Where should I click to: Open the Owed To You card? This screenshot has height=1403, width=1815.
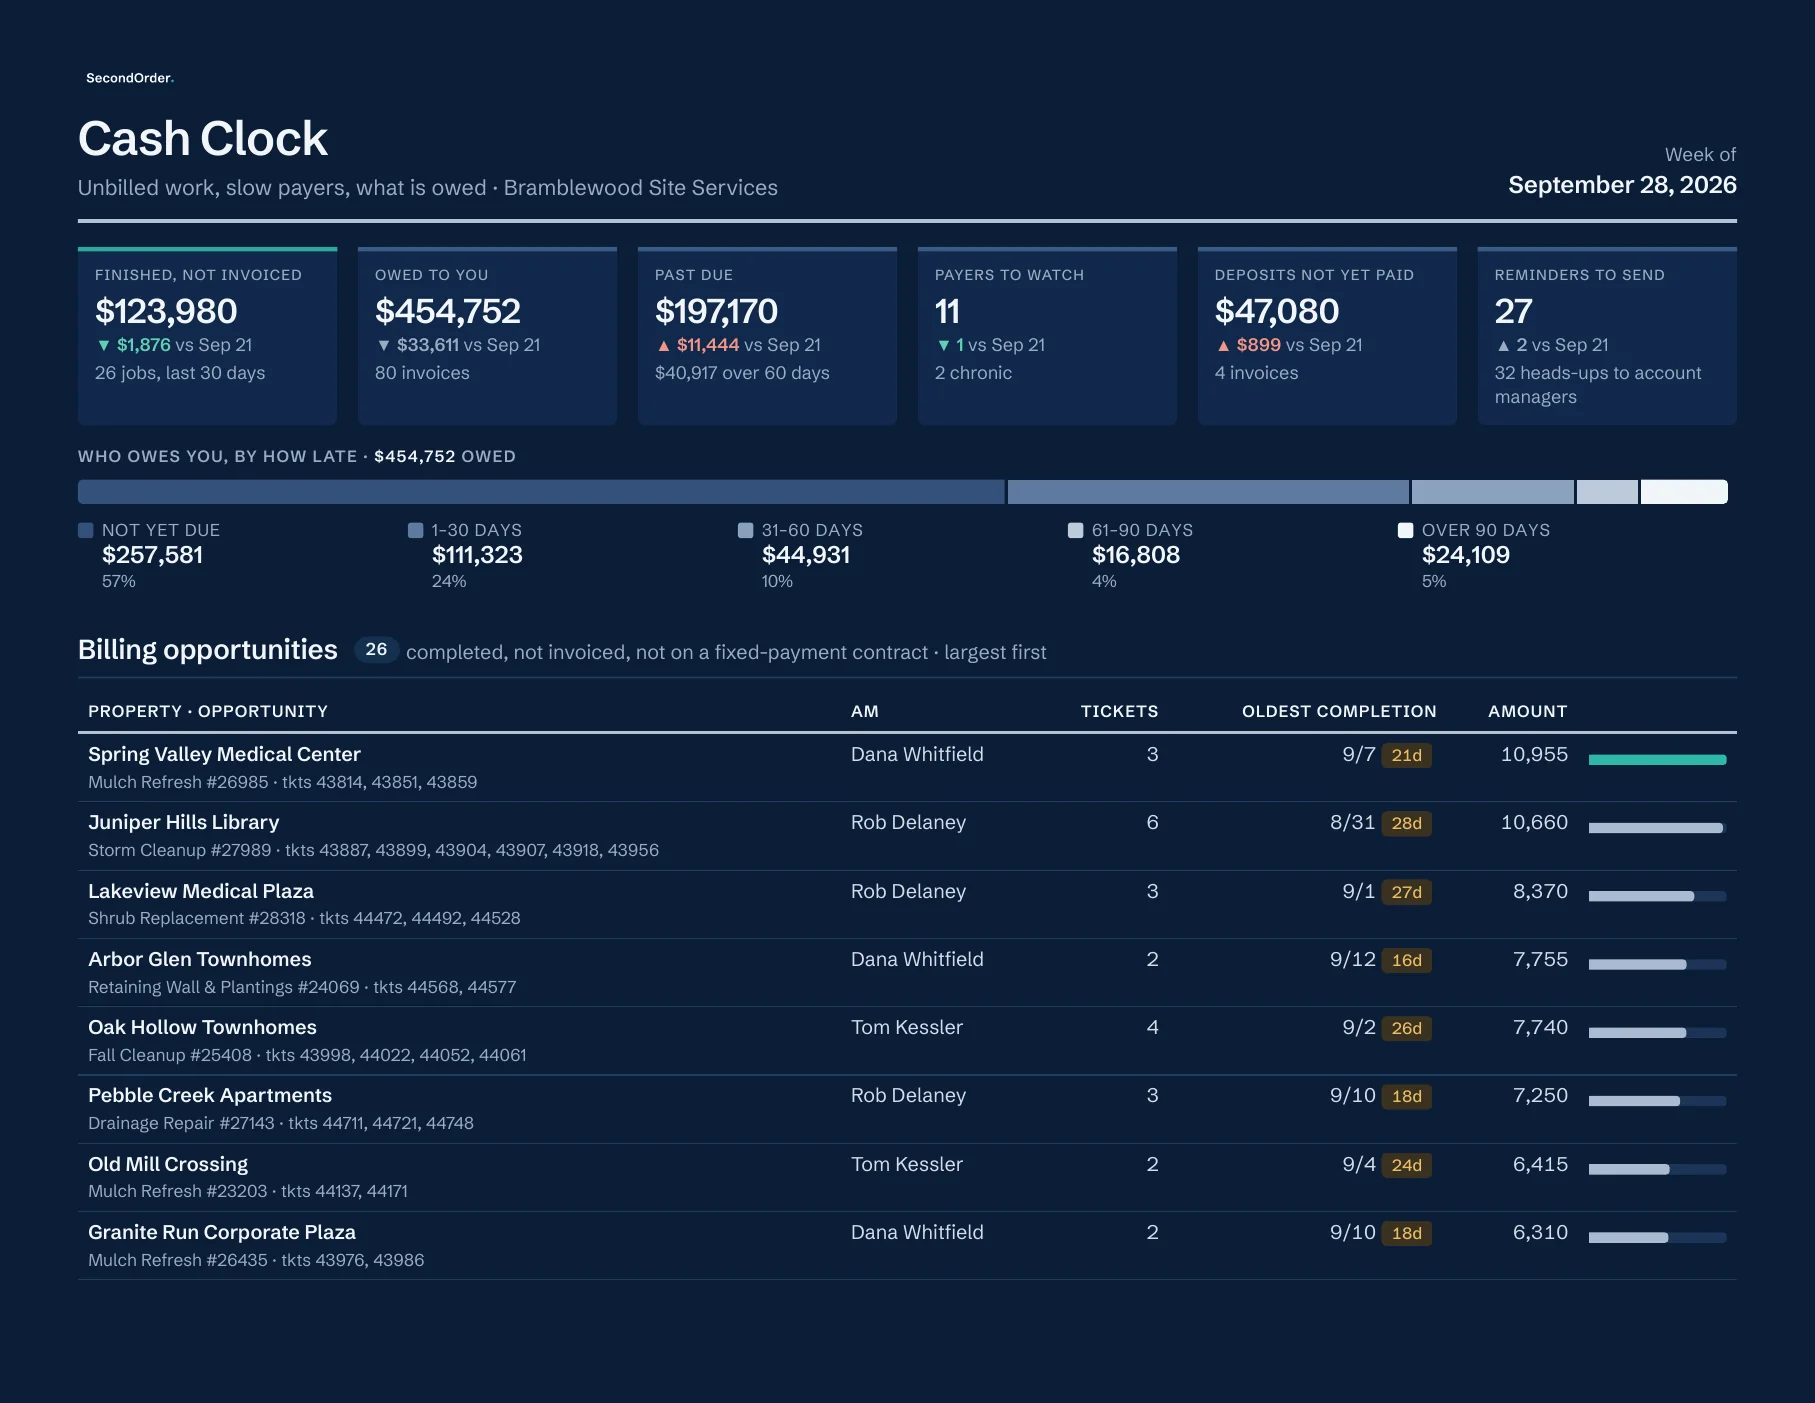click(x=487, y=336)
